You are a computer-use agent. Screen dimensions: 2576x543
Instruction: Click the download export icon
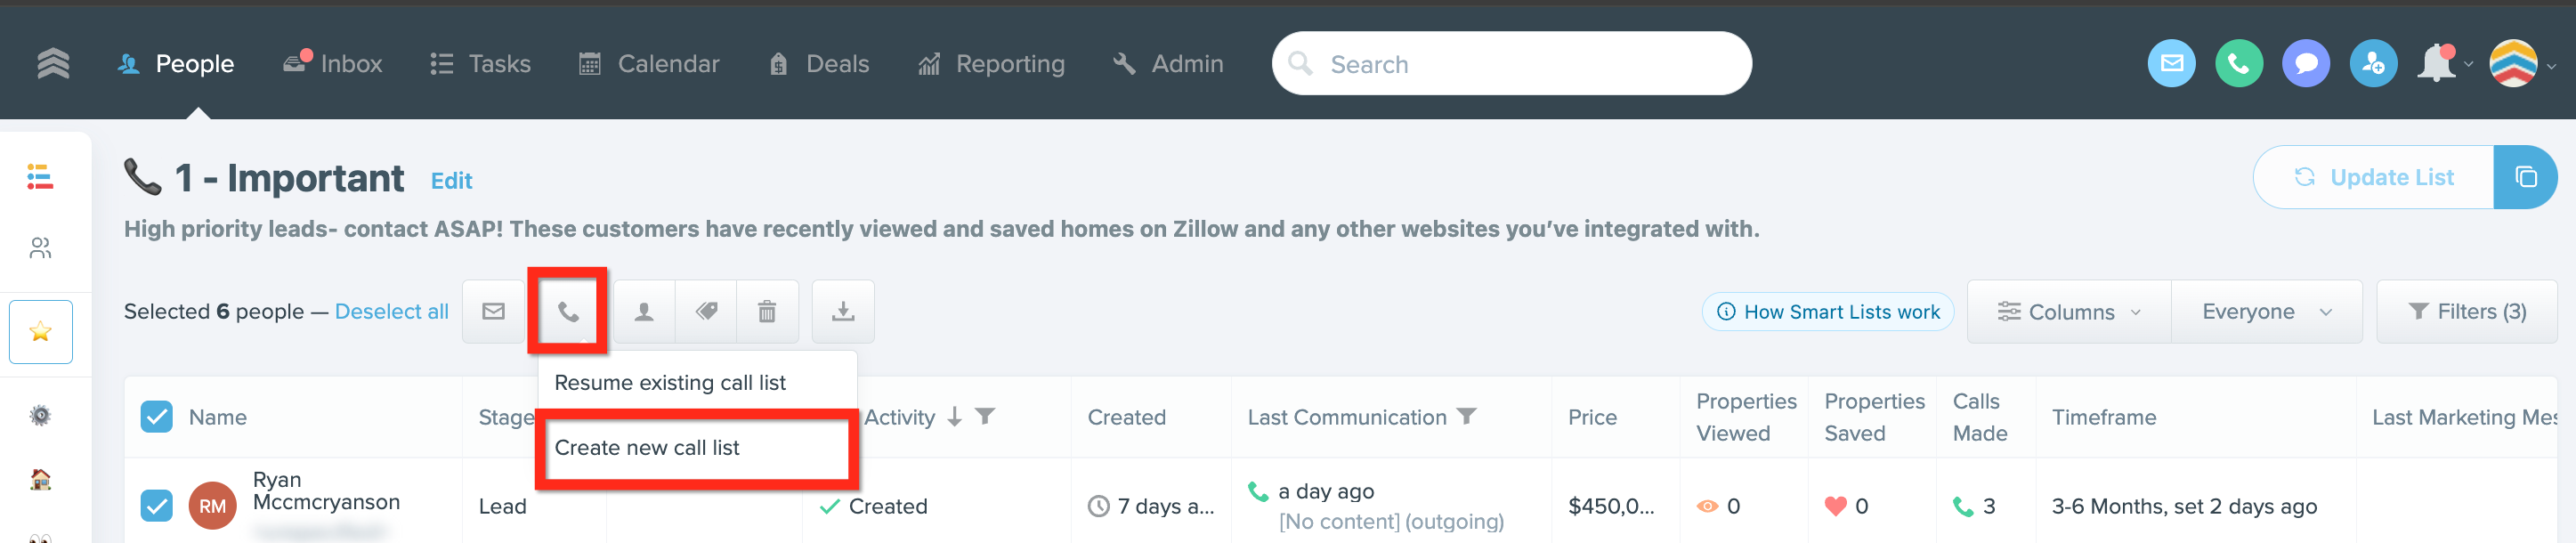tap(843, 312)
